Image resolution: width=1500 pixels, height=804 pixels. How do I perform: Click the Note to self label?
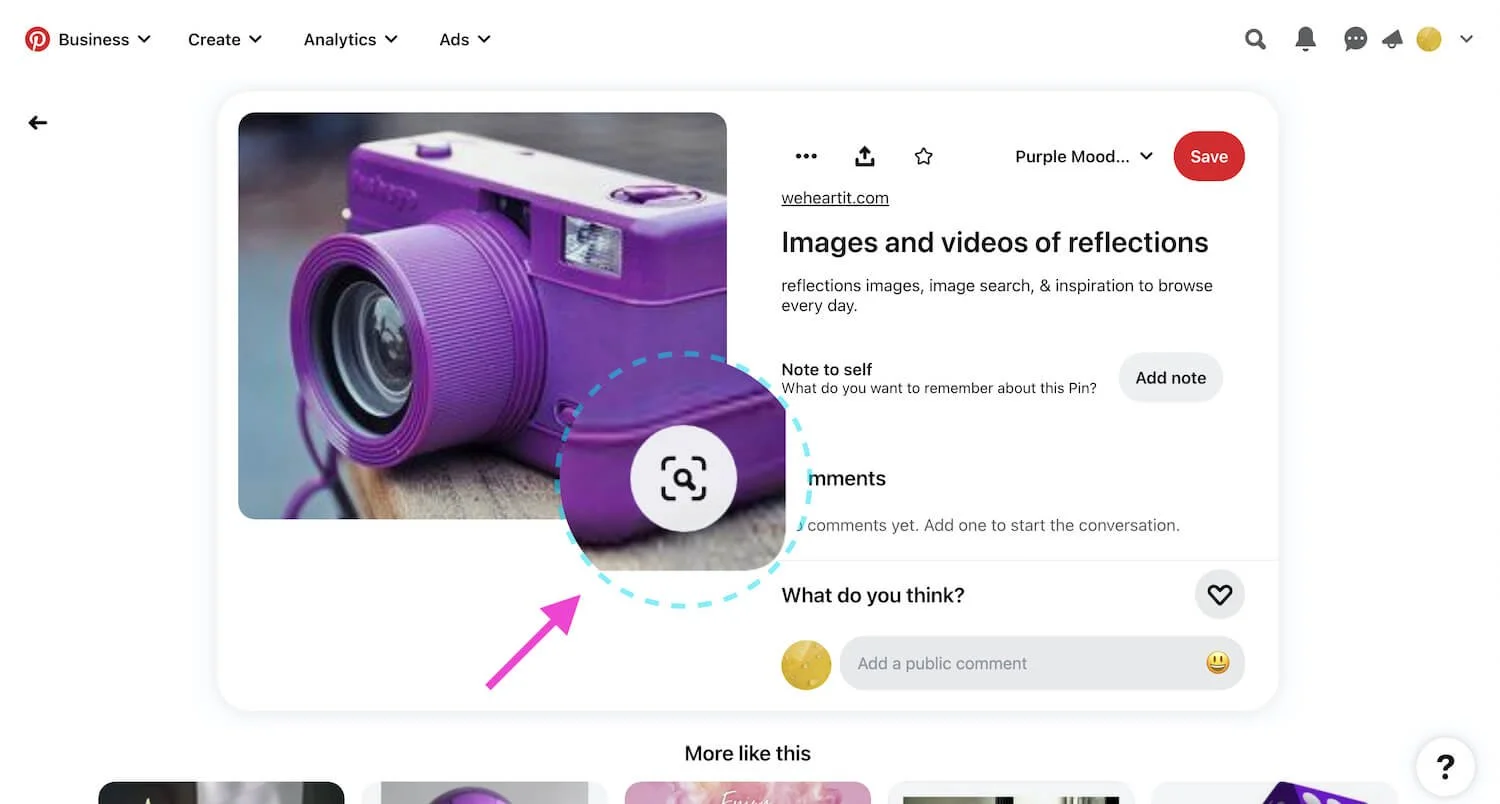pyautogui.click(x=827, y=369)
